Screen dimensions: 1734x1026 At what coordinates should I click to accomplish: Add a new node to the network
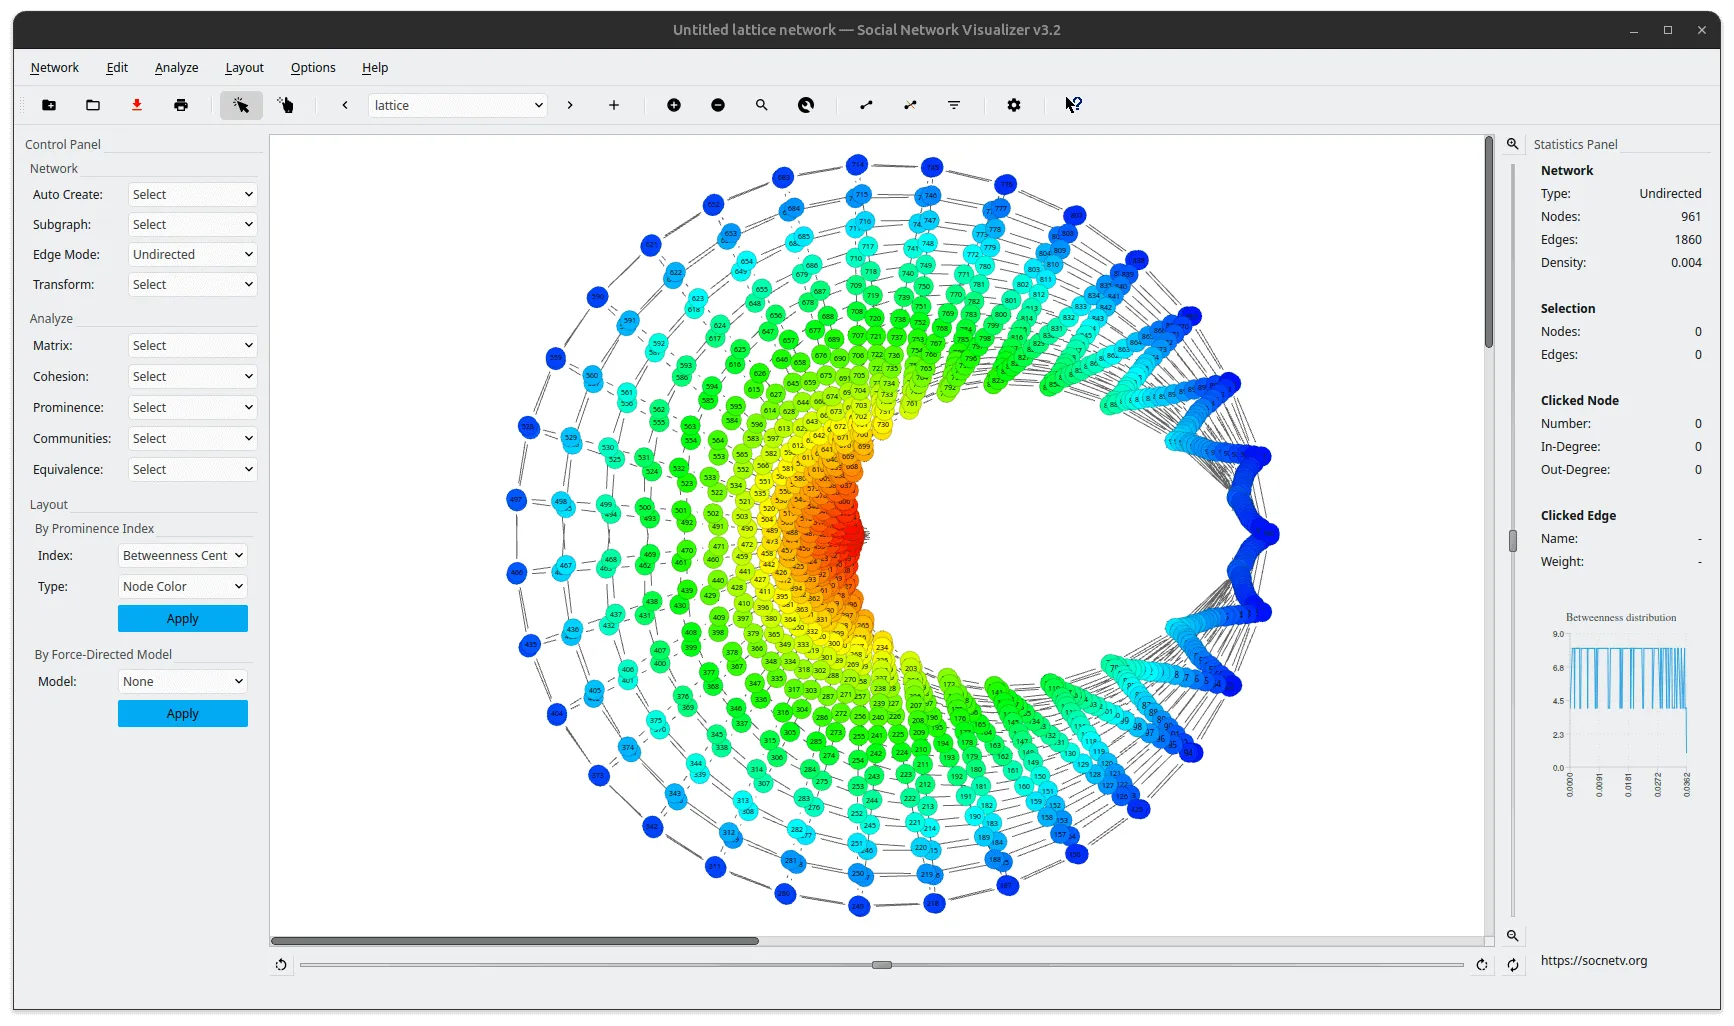coord(674,105)
